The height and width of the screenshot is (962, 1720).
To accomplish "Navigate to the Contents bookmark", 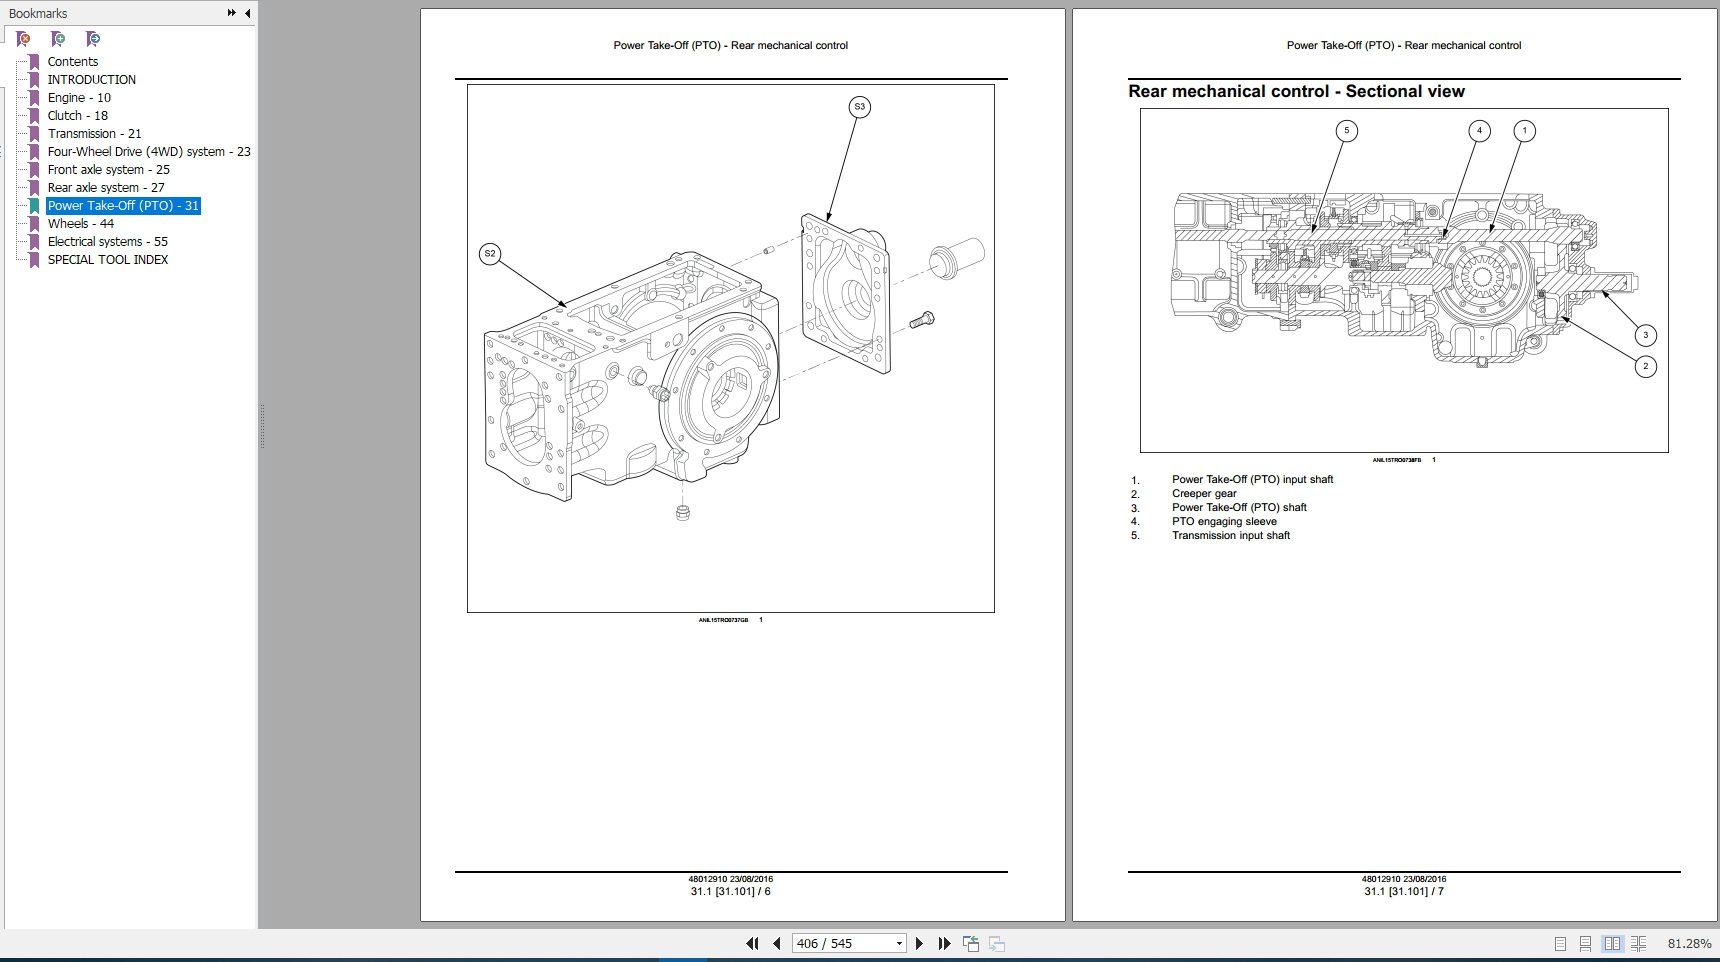I will tap(73, 61).
